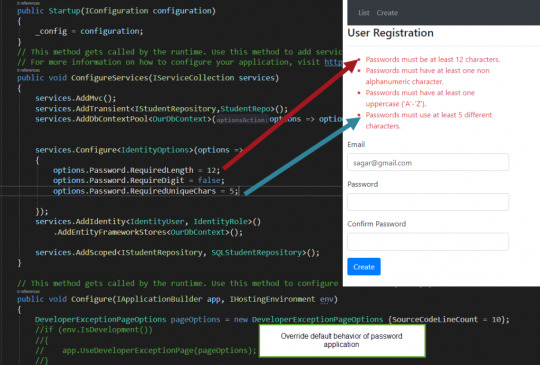Click 'options.Password.RequireDigit = false;' line
540x365 pixels.
[138, 180]
